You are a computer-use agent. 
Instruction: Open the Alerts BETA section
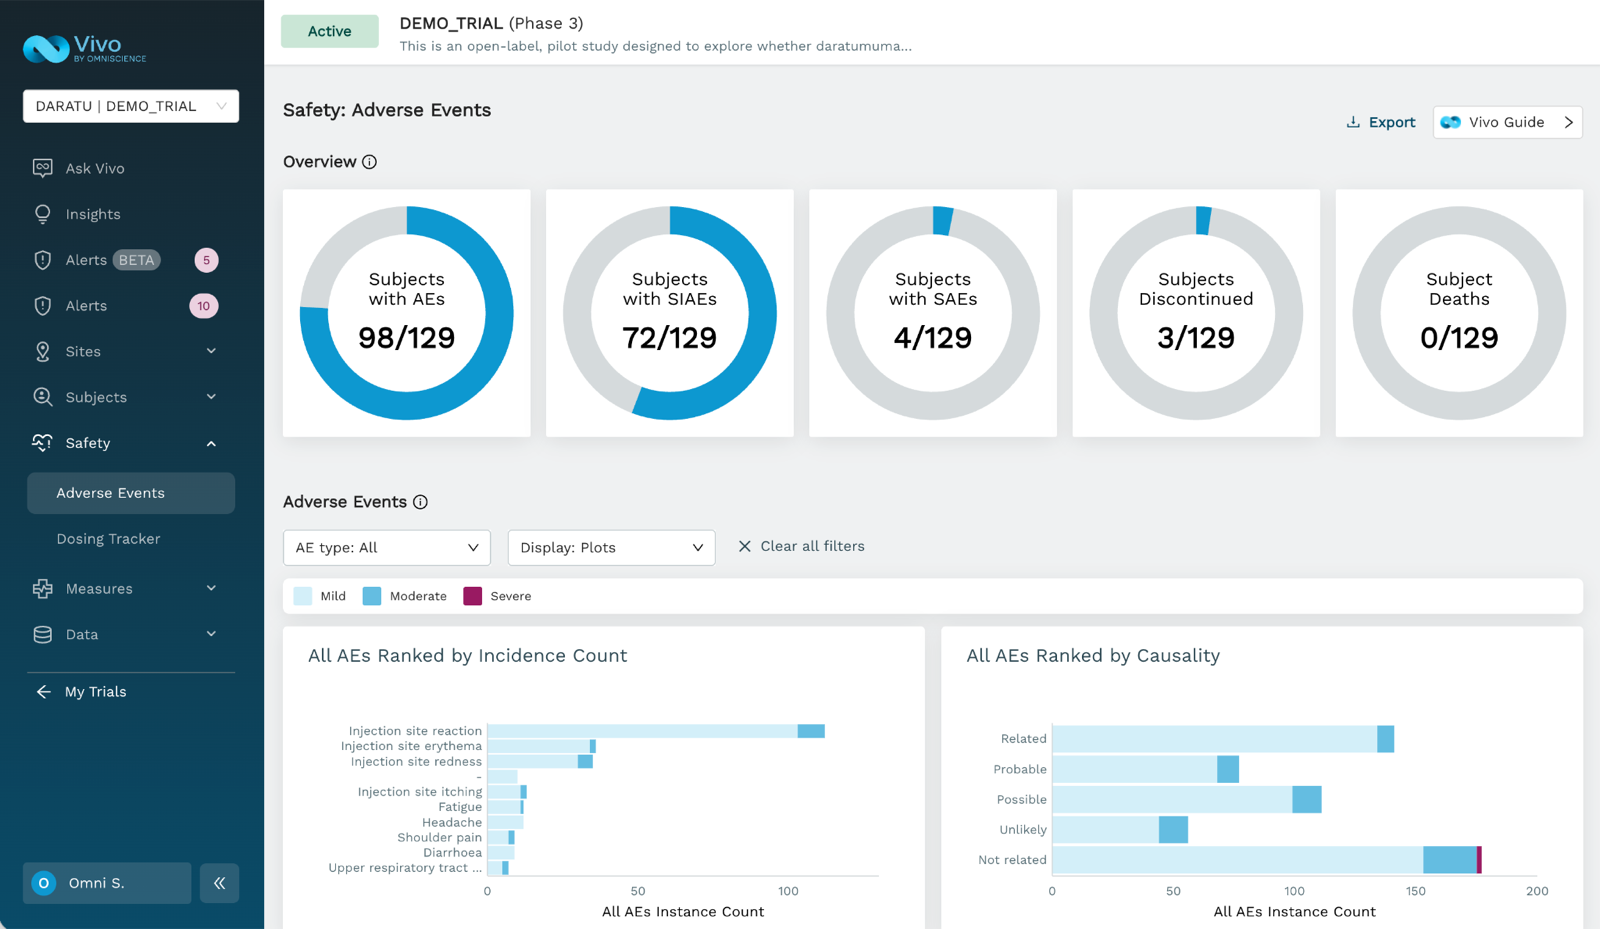(x=112, y=260)
